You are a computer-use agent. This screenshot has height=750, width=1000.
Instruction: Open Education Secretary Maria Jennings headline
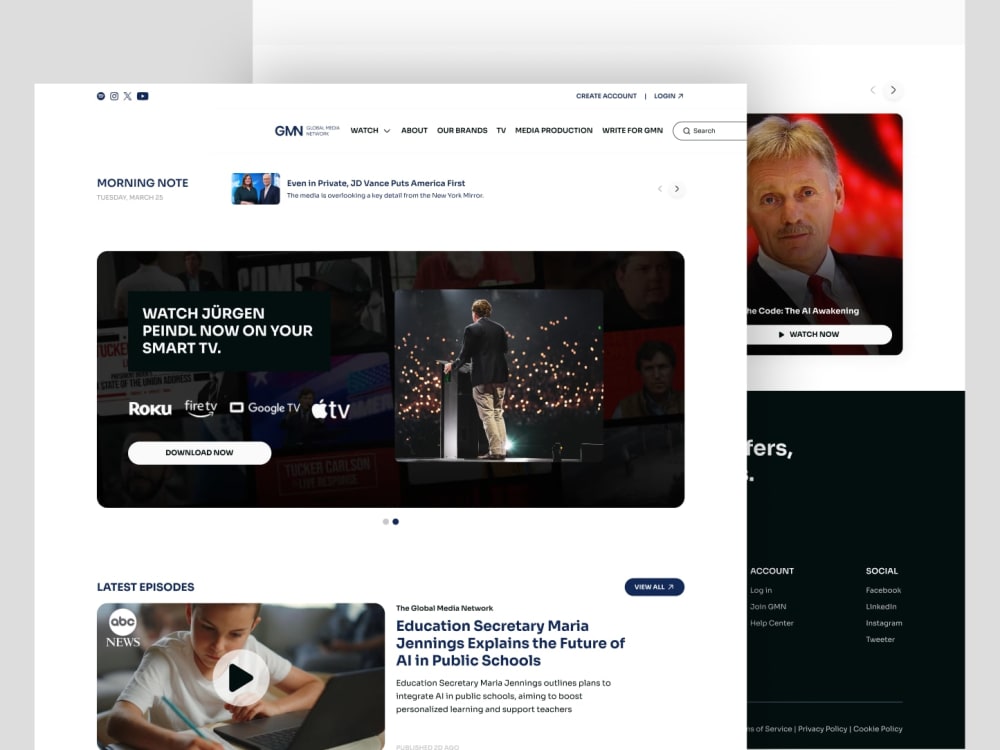pyautogui.click(x=510, y=643)
